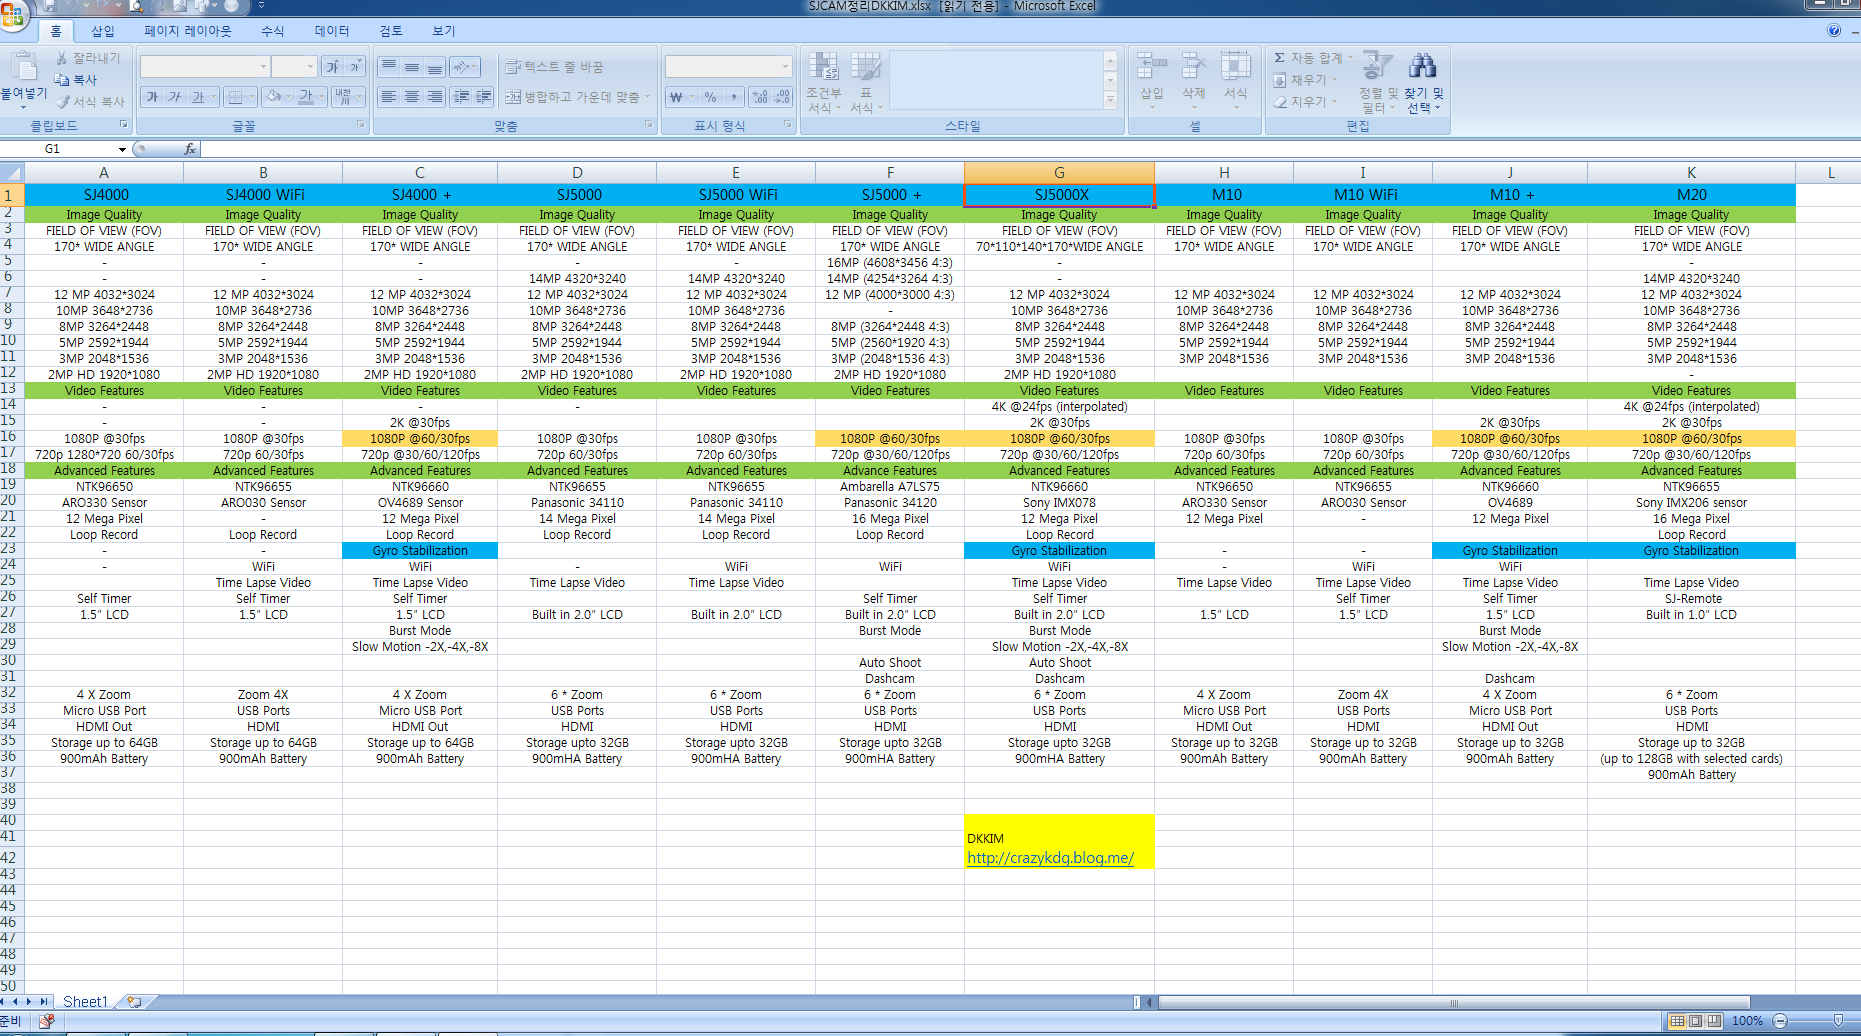Select column L header
The width and height of the screenshot is (1861, 1036).
click(1830, 172)
